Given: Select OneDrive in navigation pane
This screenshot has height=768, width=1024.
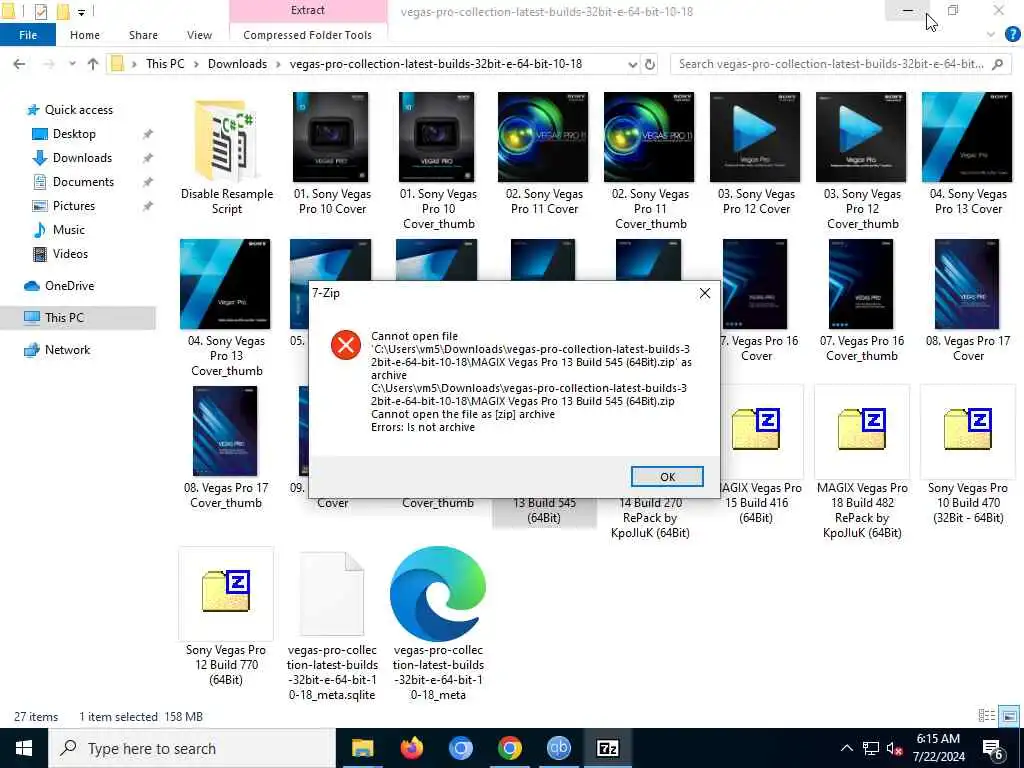Looking at the screenshot, I should click(x=69, y=286).
